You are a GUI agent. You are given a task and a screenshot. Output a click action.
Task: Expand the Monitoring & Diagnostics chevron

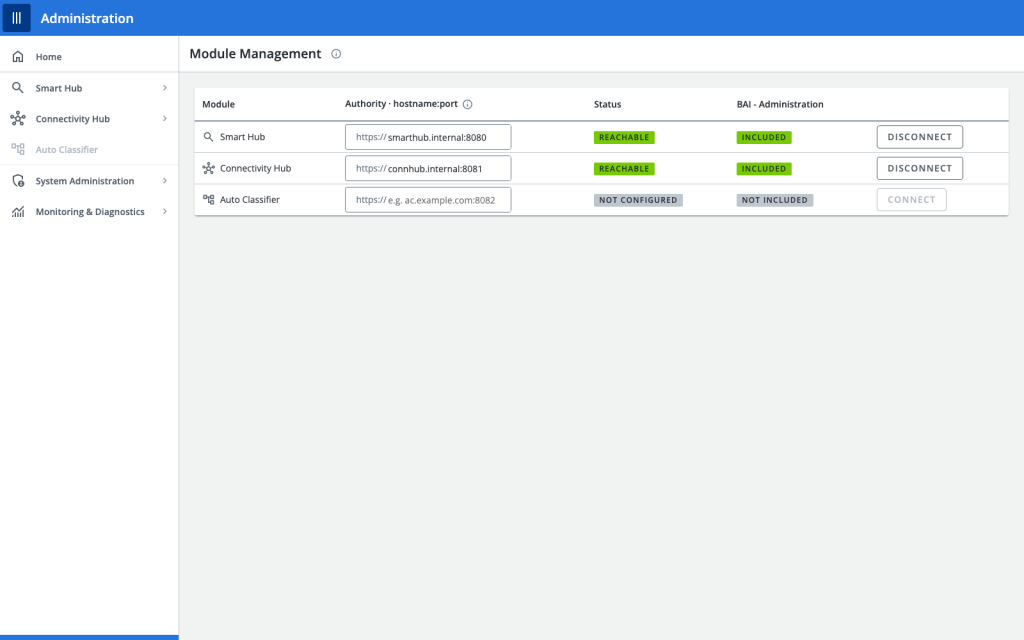click(x=165, y=212)
